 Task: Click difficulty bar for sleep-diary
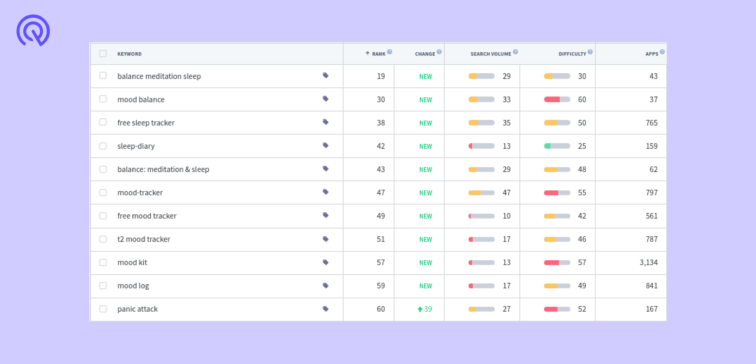(x=557, y=146)
